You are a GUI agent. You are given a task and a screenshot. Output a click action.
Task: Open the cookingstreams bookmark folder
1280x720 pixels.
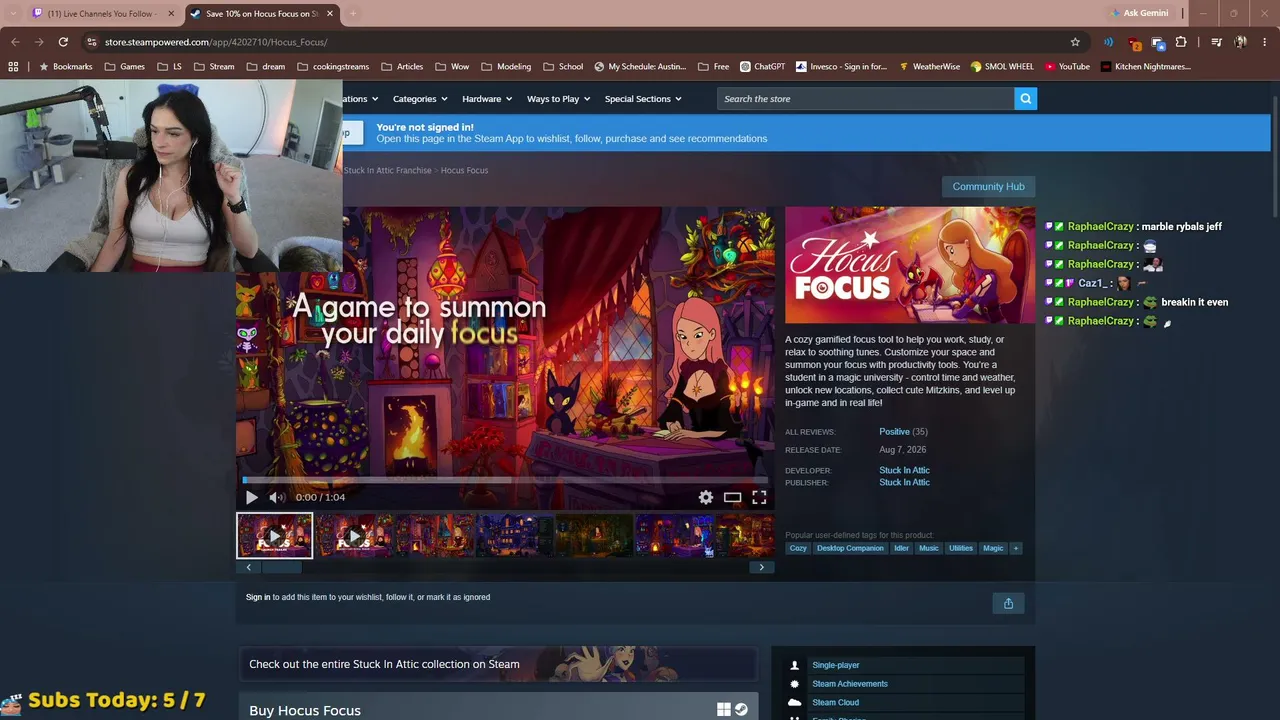[333, 67]
